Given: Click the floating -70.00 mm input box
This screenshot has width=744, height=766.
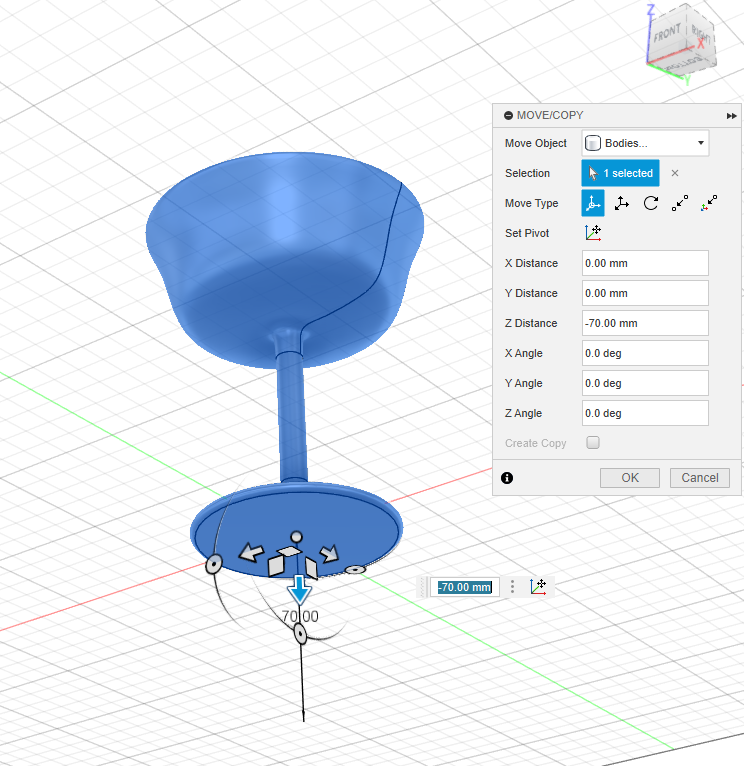Looking at the screenshot, I should pos(465,587).
